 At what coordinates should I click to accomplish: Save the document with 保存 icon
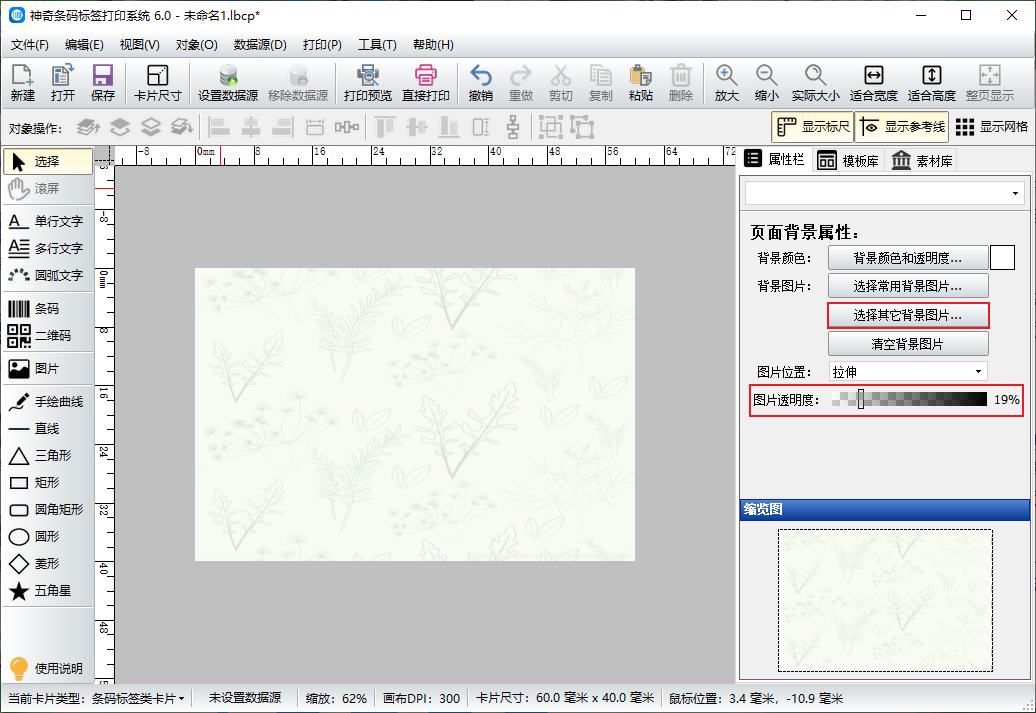(x=103, y=83)
